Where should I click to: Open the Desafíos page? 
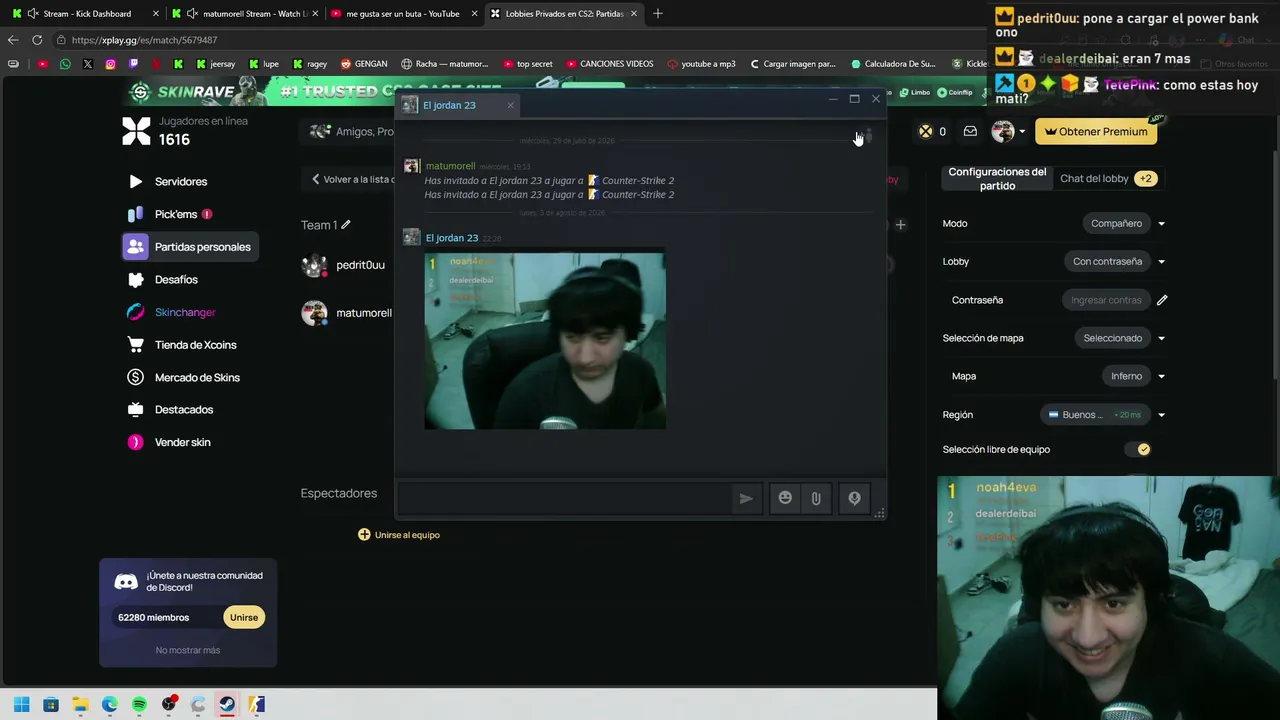coord(176,280)
